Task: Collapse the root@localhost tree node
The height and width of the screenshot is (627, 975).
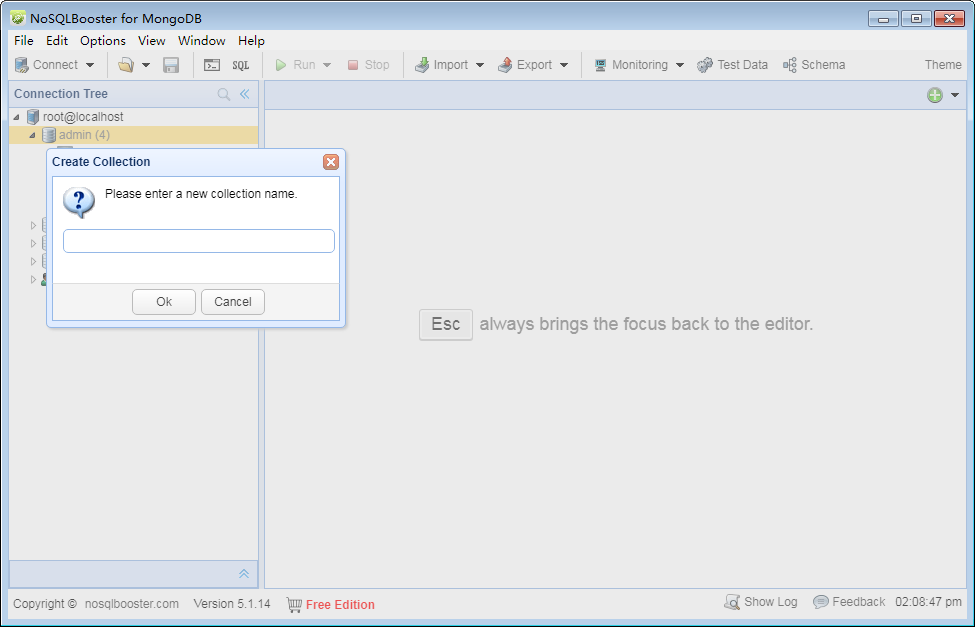Action: point(14,116)
